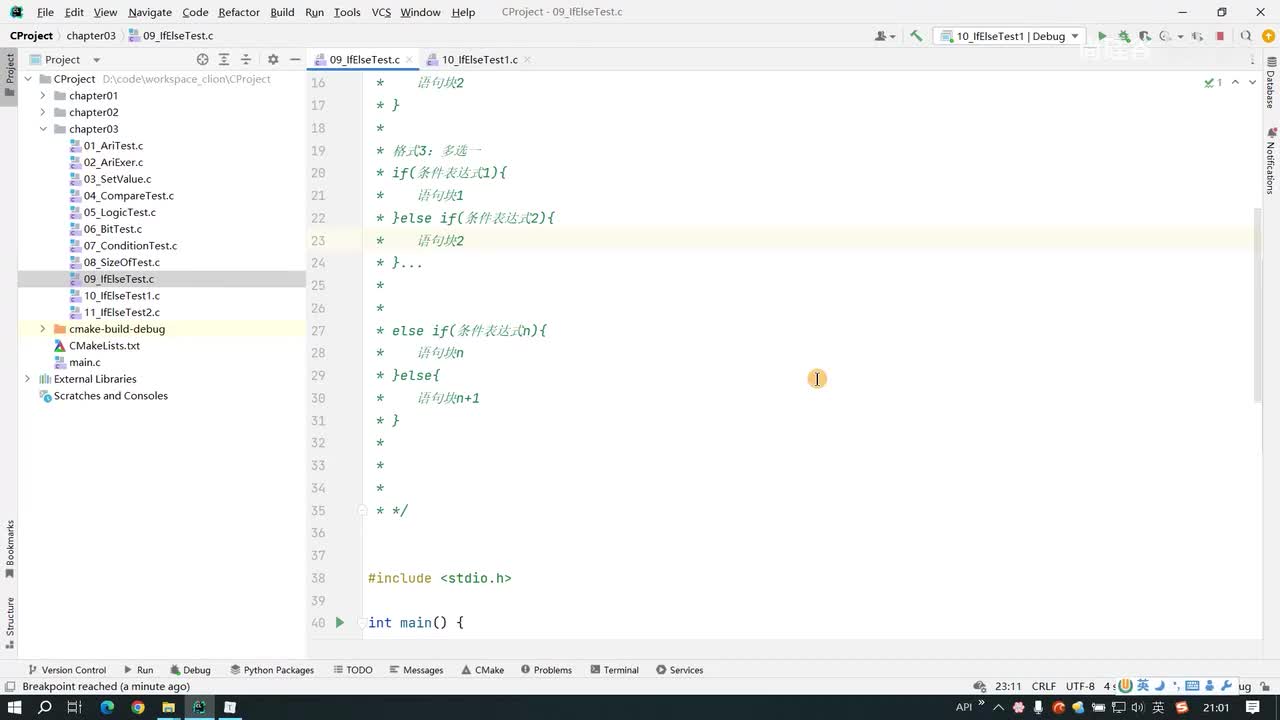The image size is (1280, 720).
Task: Launch Google Chrome from taskbar
Action: (x=138, y=707)
